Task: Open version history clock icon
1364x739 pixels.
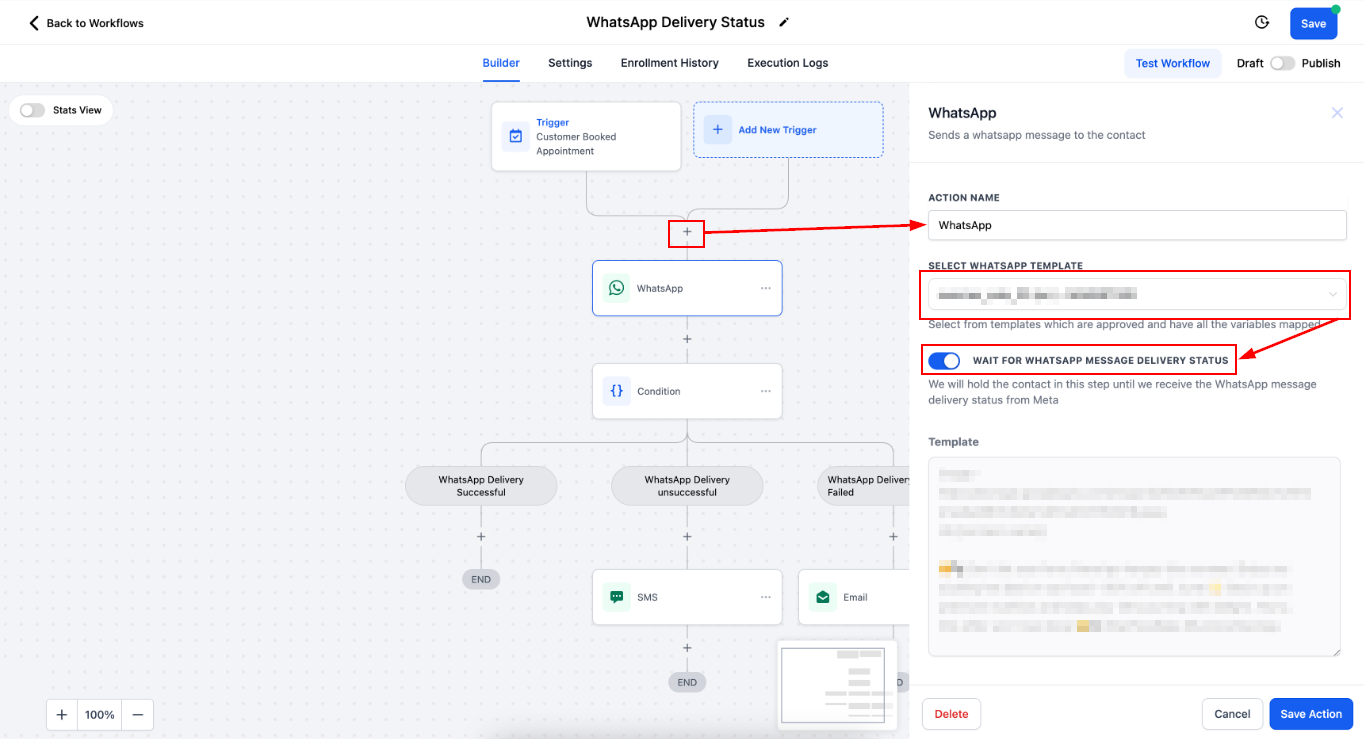Action: click(x=1262, y=23)
